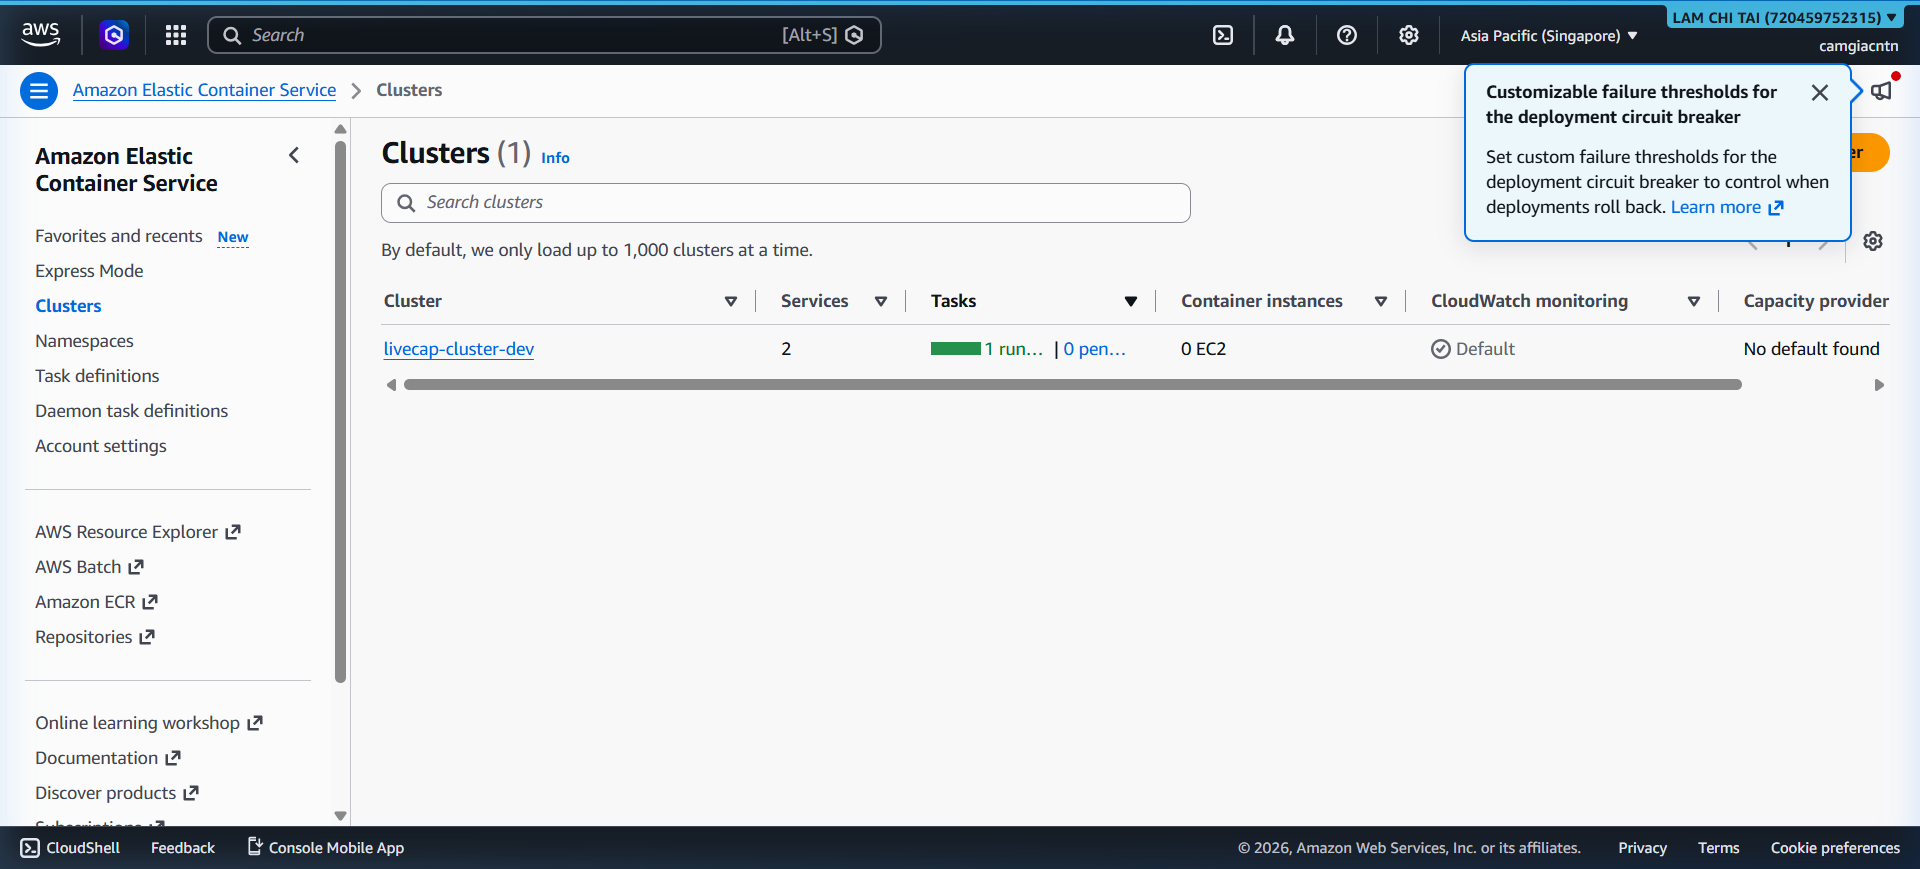Open AWS Resource Explorer external link

[x=138, y=532]
